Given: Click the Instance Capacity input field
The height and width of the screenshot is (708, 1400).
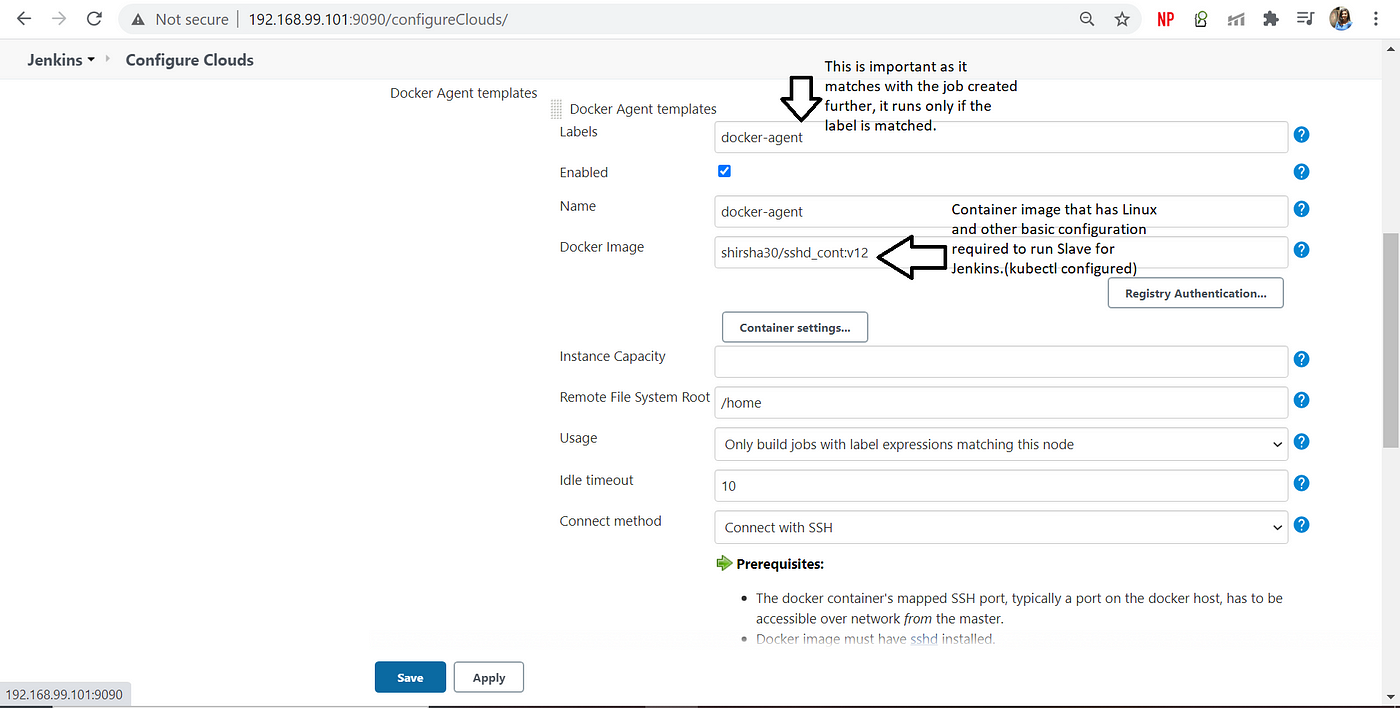Looking at the screenshot, I should 1001,361.
